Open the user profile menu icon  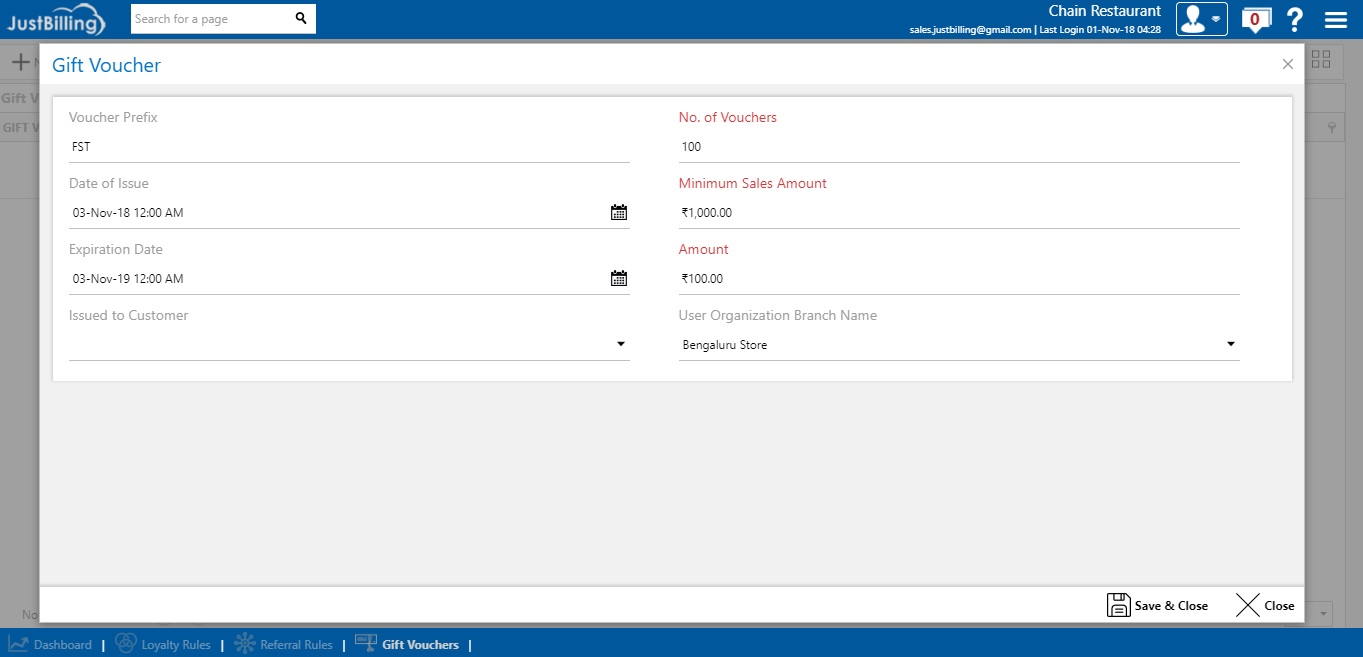click(x=1201, y=19)
